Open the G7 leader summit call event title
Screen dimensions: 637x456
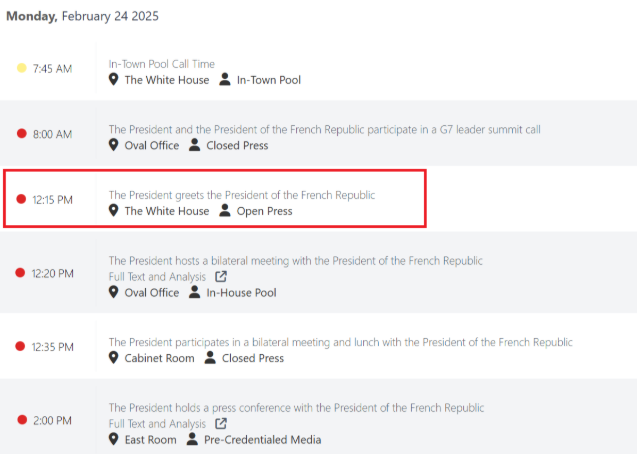coord(324,130)
